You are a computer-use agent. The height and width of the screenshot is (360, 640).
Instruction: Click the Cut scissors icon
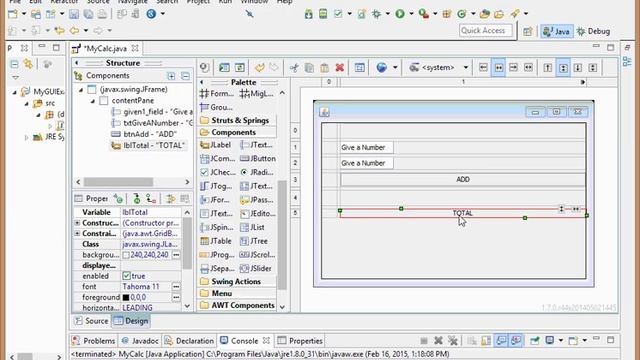click(x=294, y=67)
